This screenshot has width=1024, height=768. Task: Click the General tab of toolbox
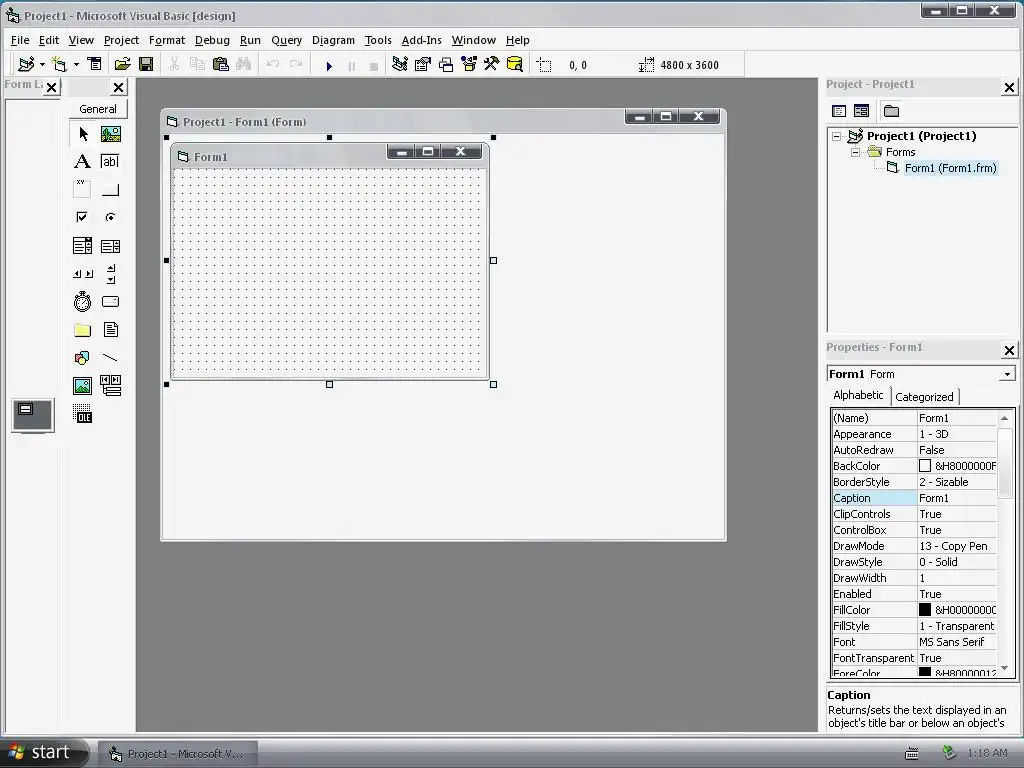point(98,109)
